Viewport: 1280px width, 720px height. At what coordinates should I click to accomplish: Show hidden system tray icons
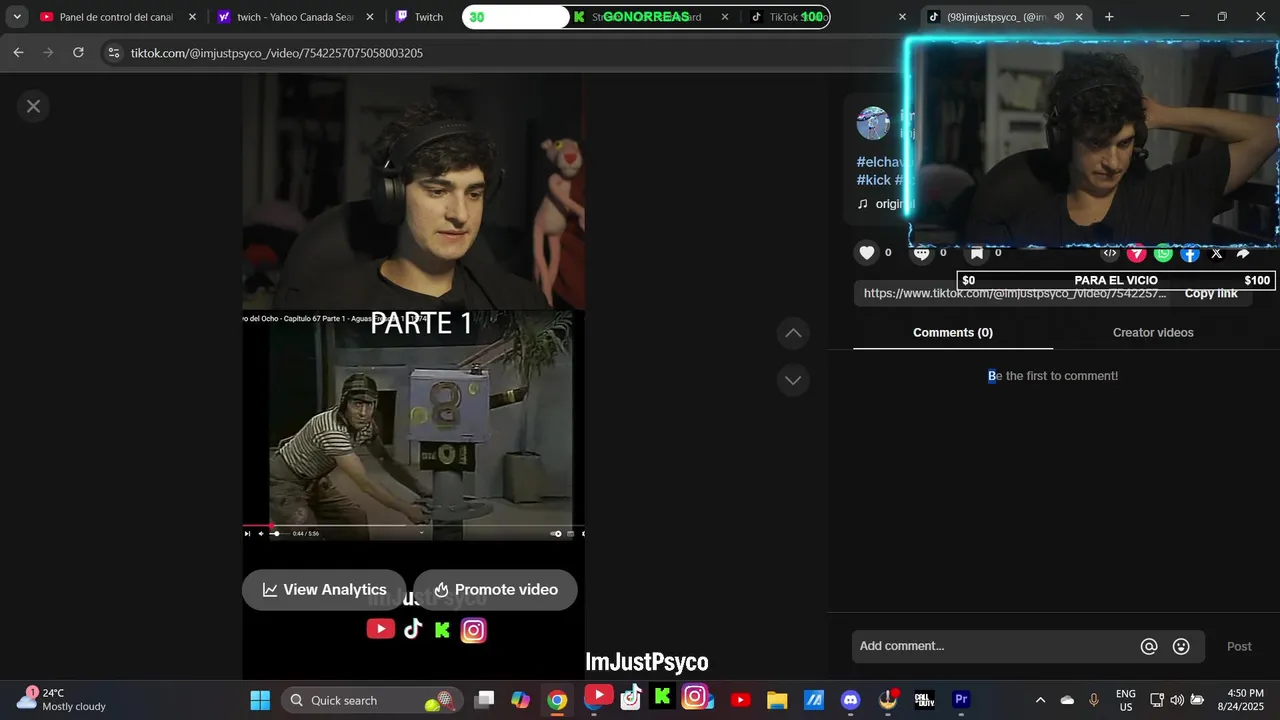coord(1040,700)
